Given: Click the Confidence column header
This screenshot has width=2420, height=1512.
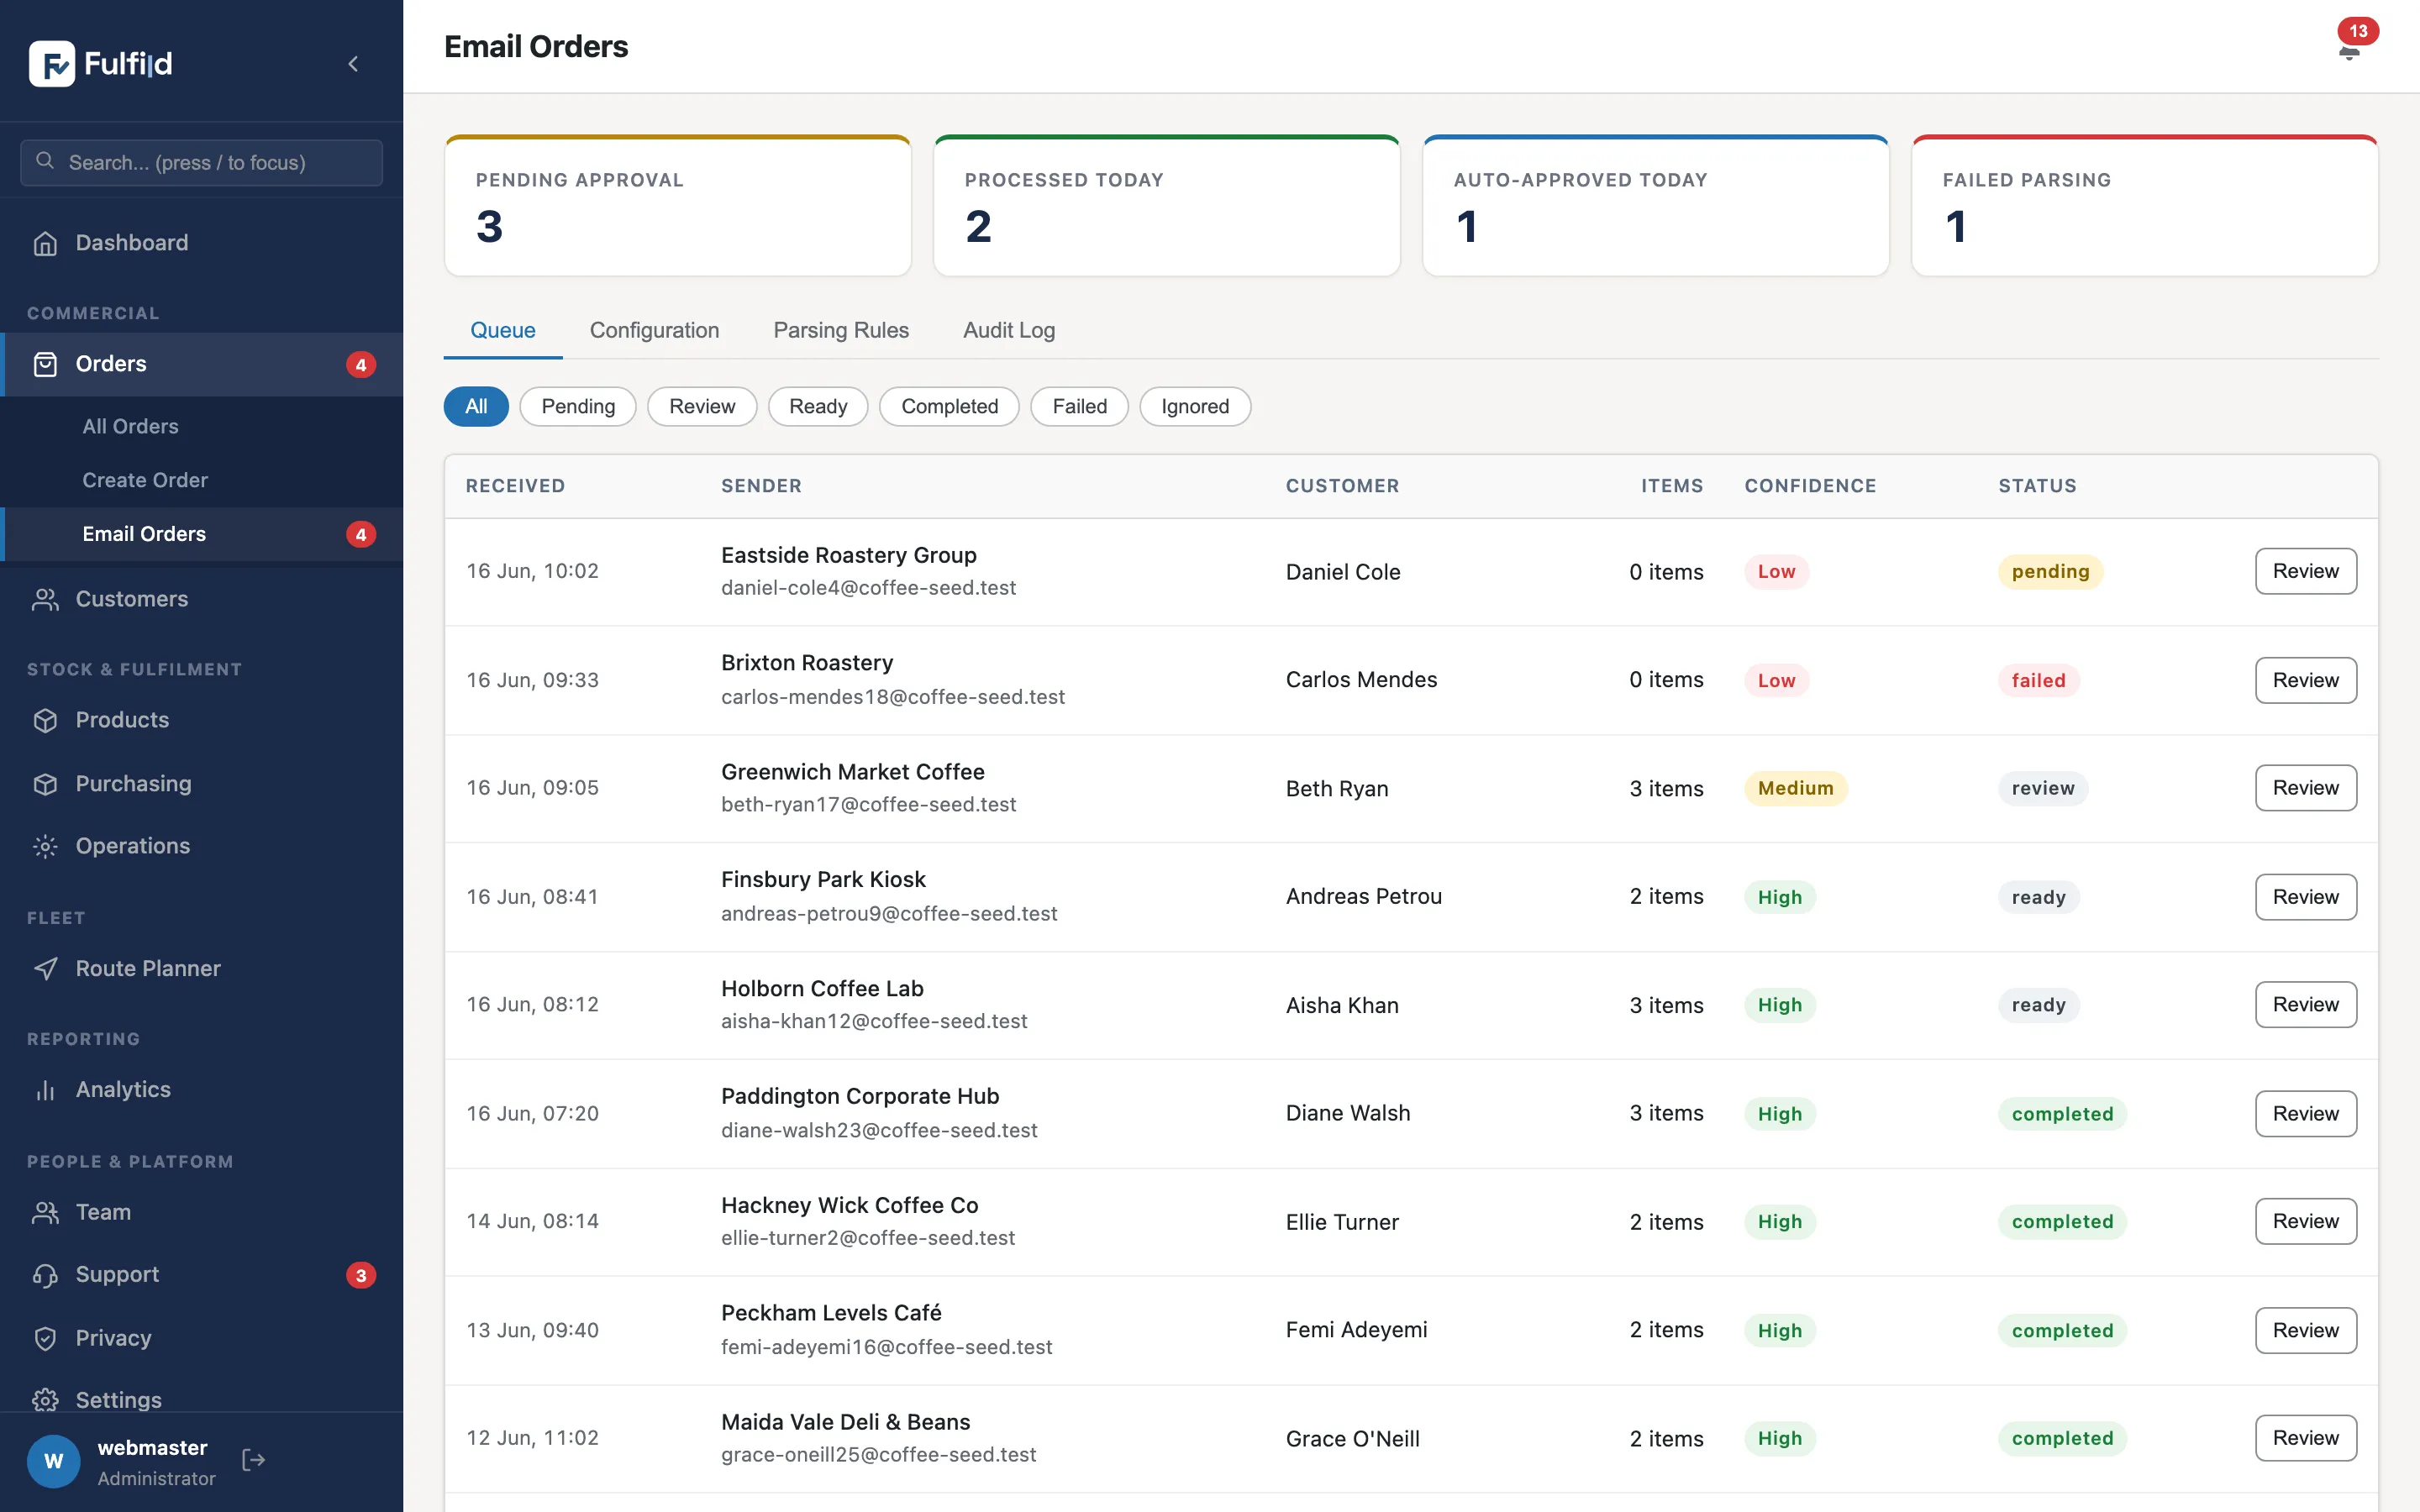Looking at the screenshot, I should pyautogui.click(x=1810, y=486).
